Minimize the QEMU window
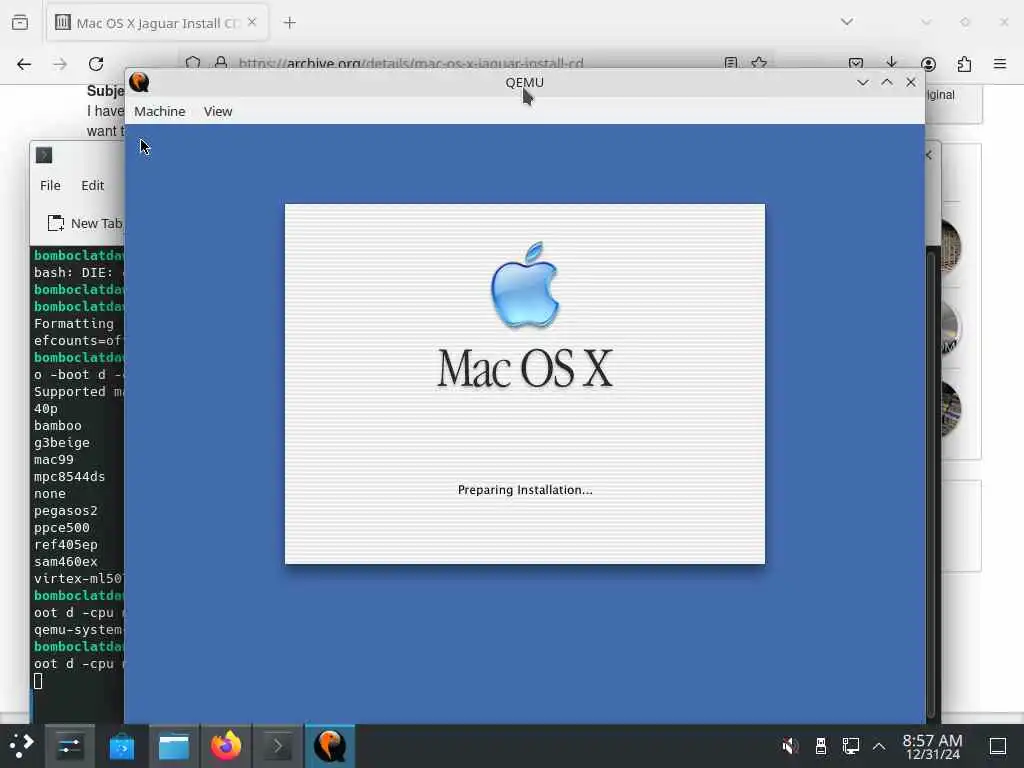The image size is (1024, 768). (863, 82)
